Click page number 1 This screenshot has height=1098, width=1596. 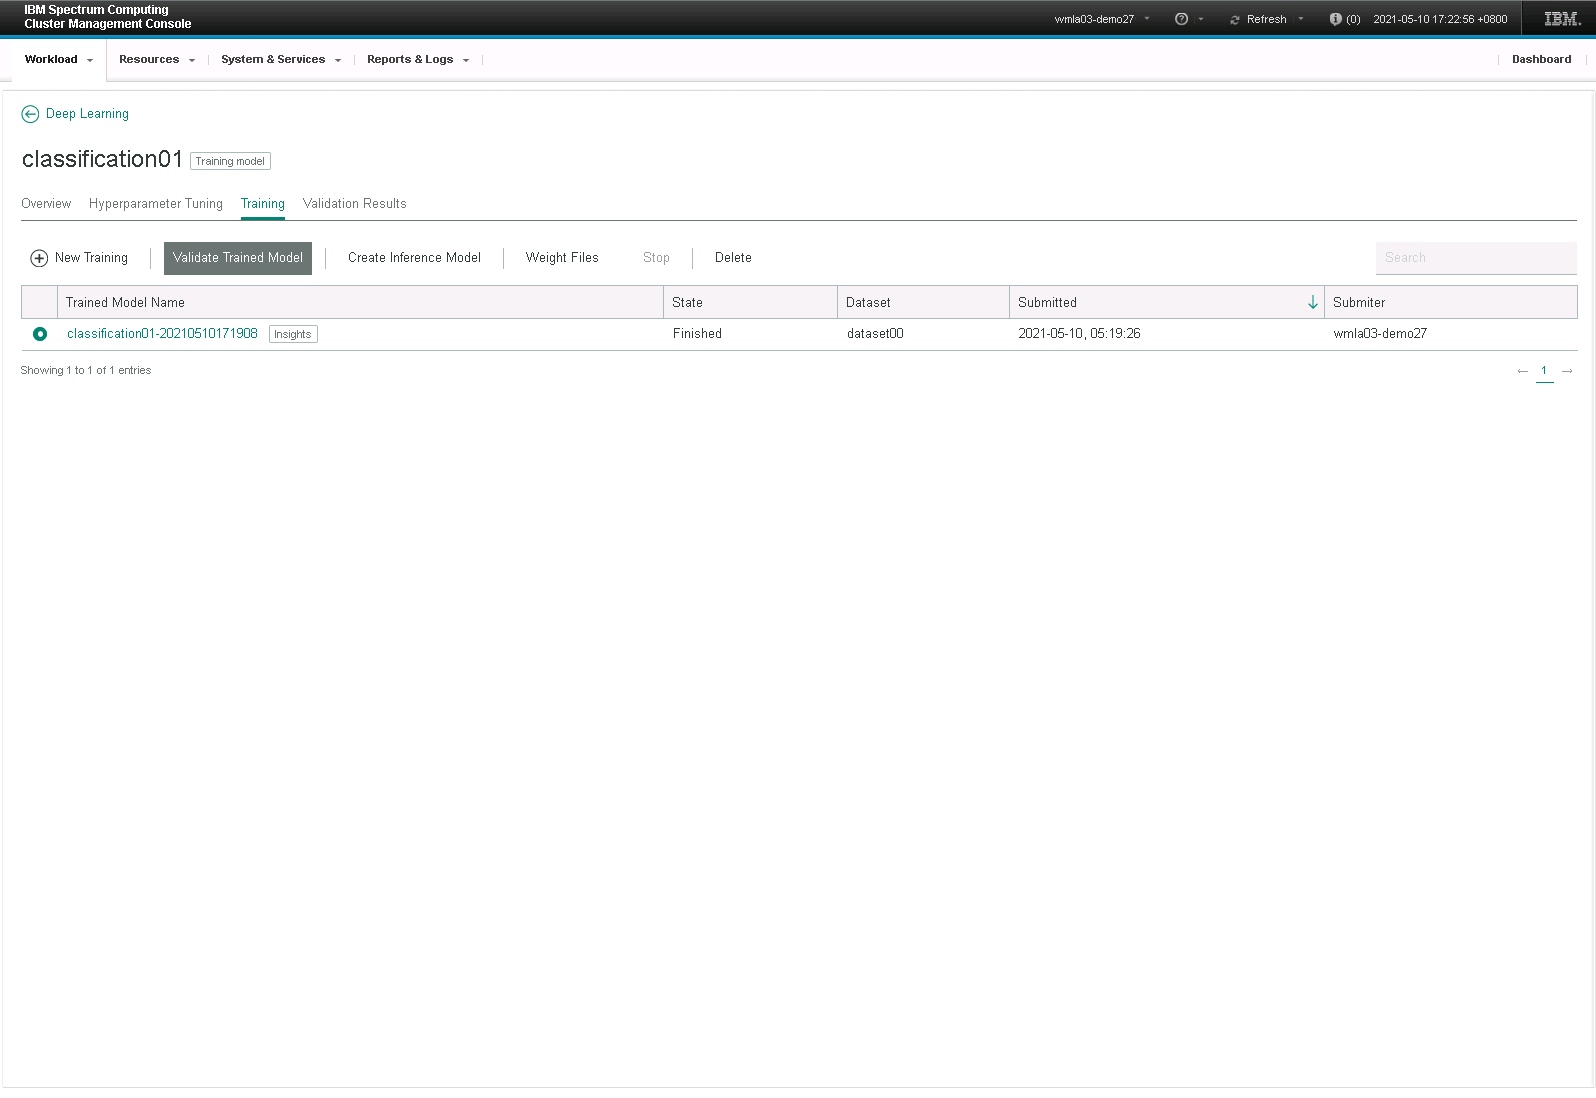coord(1544,371)
